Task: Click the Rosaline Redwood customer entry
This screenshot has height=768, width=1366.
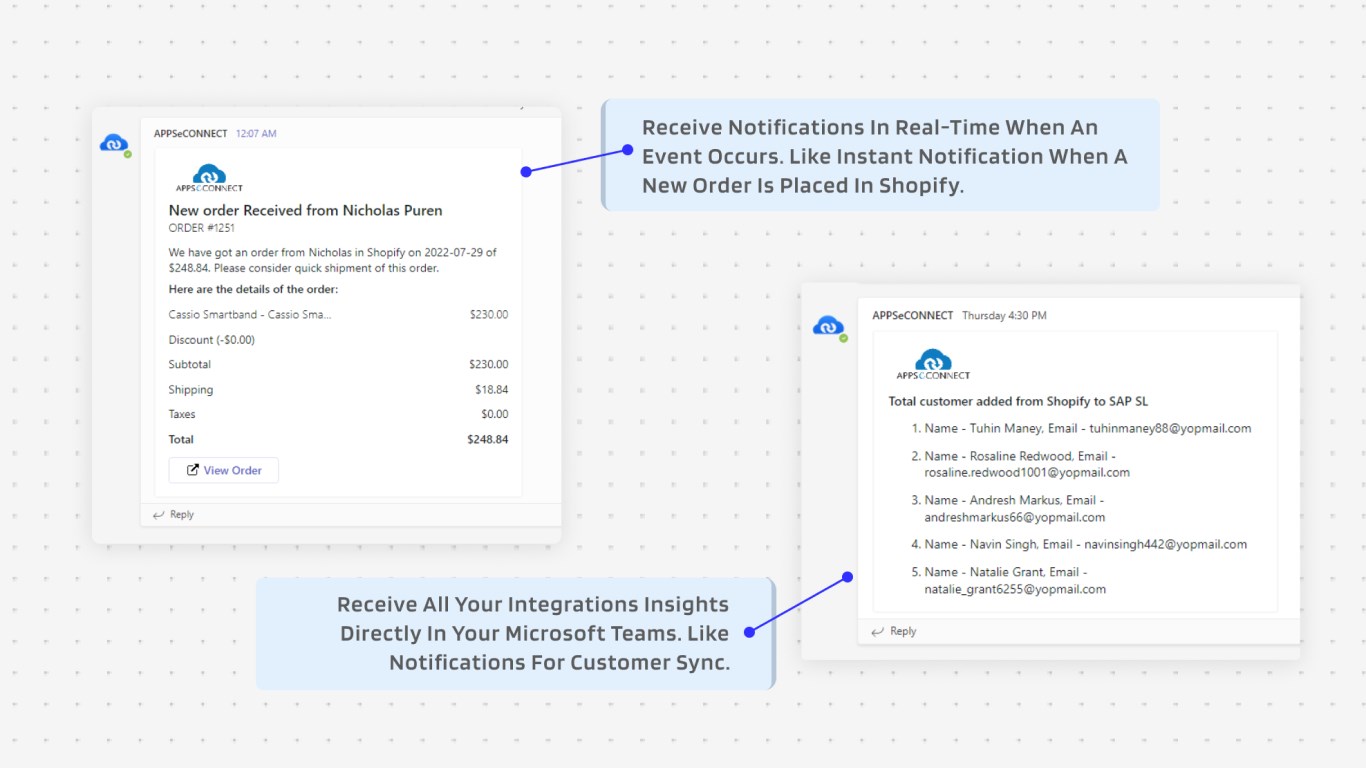Action: coord(1020,464)
